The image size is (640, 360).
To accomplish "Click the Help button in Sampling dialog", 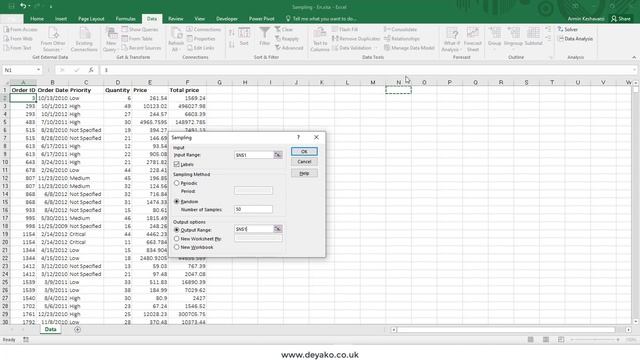I will (304, 173).
